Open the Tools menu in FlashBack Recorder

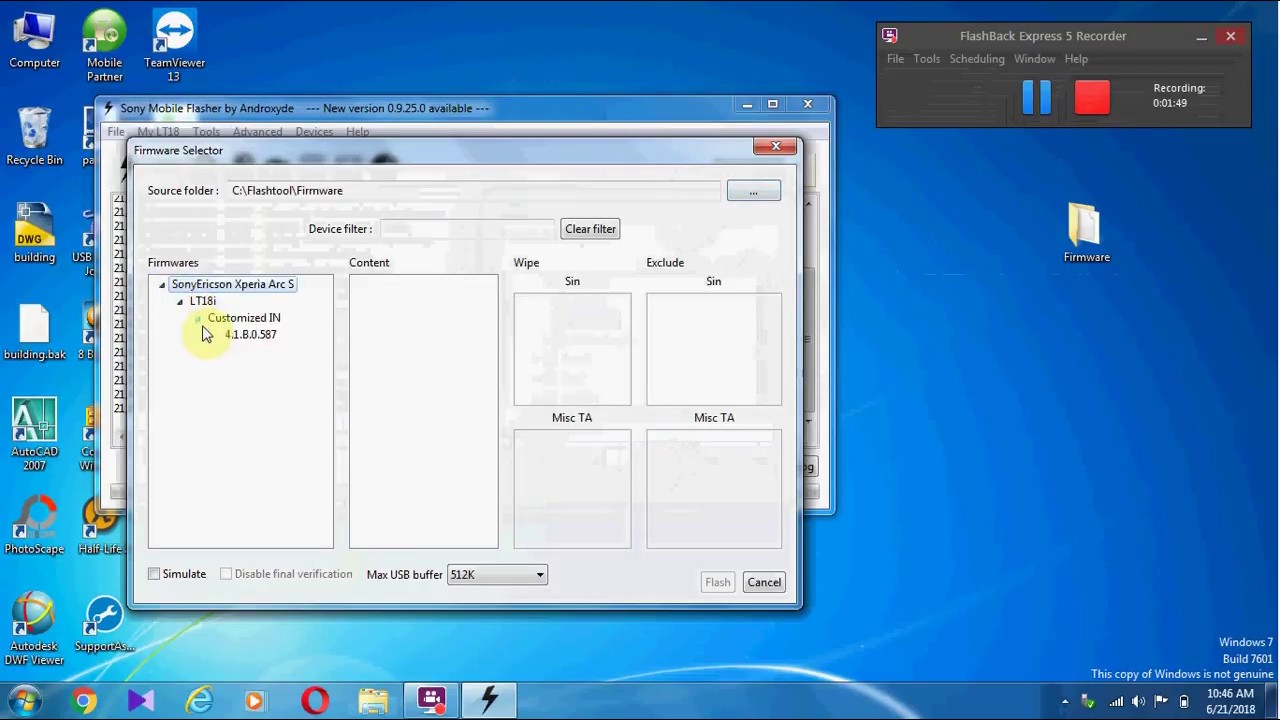click(926, 59)
